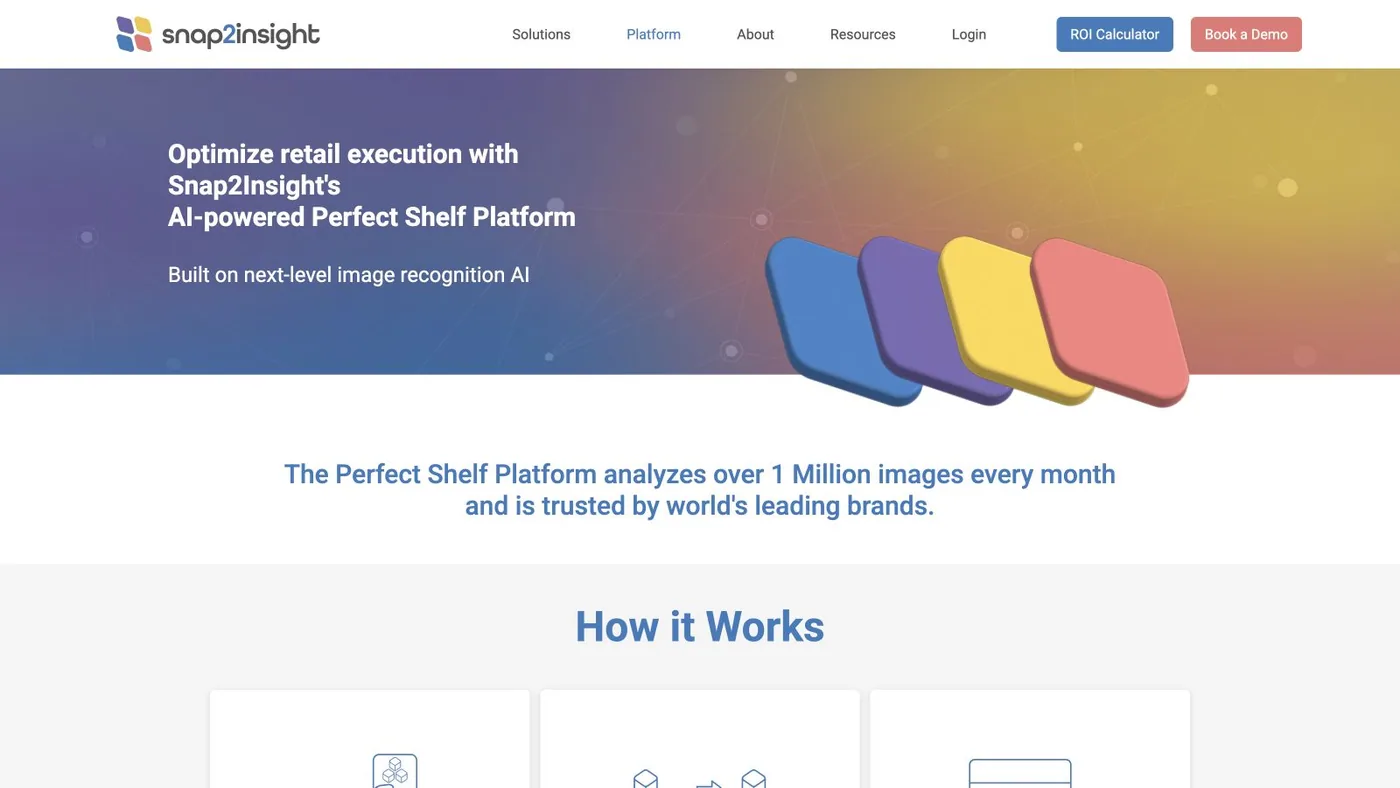The image size is (1400, 788).
Task: Click the snap2insight wordmark text
Action: [241, 36]
